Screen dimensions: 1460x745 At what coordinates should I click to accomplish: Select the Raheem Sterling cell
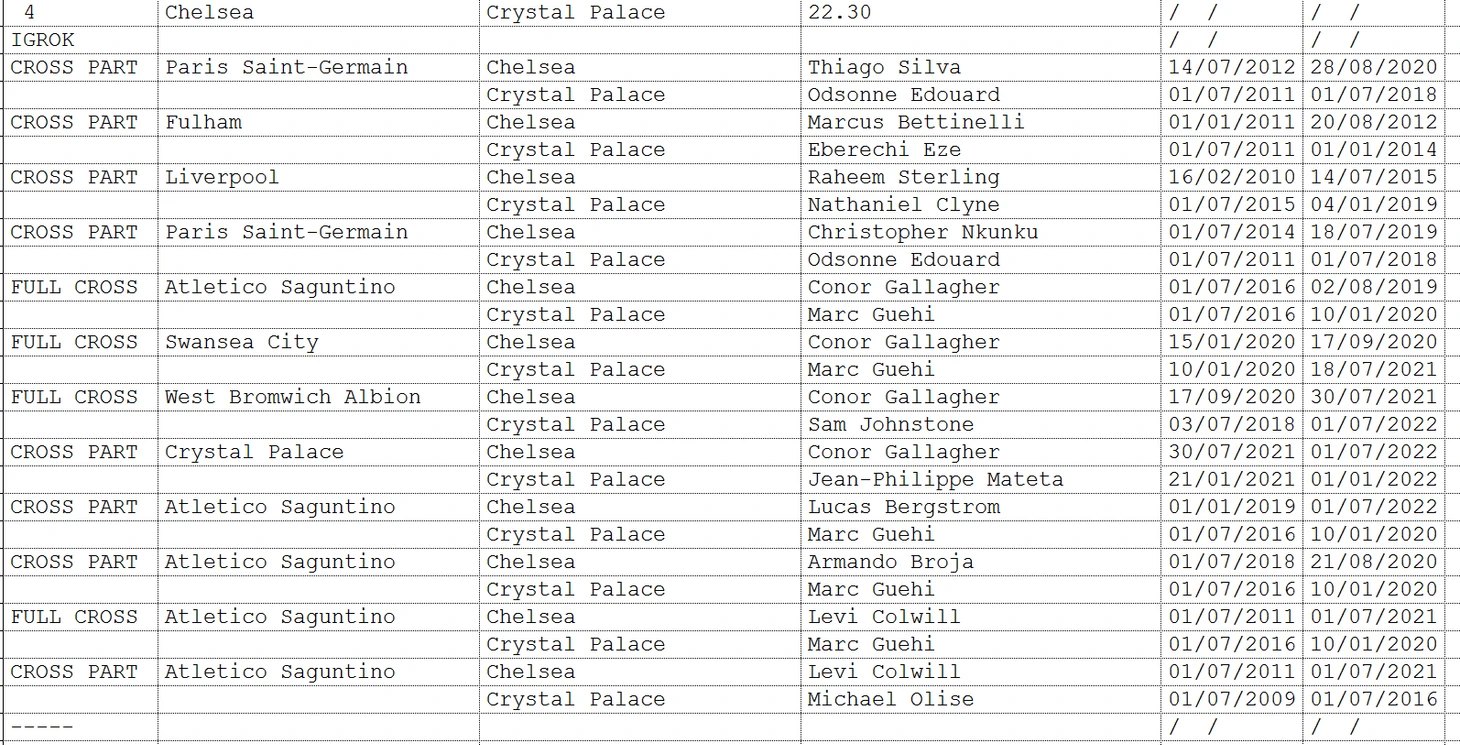(980, 177)
